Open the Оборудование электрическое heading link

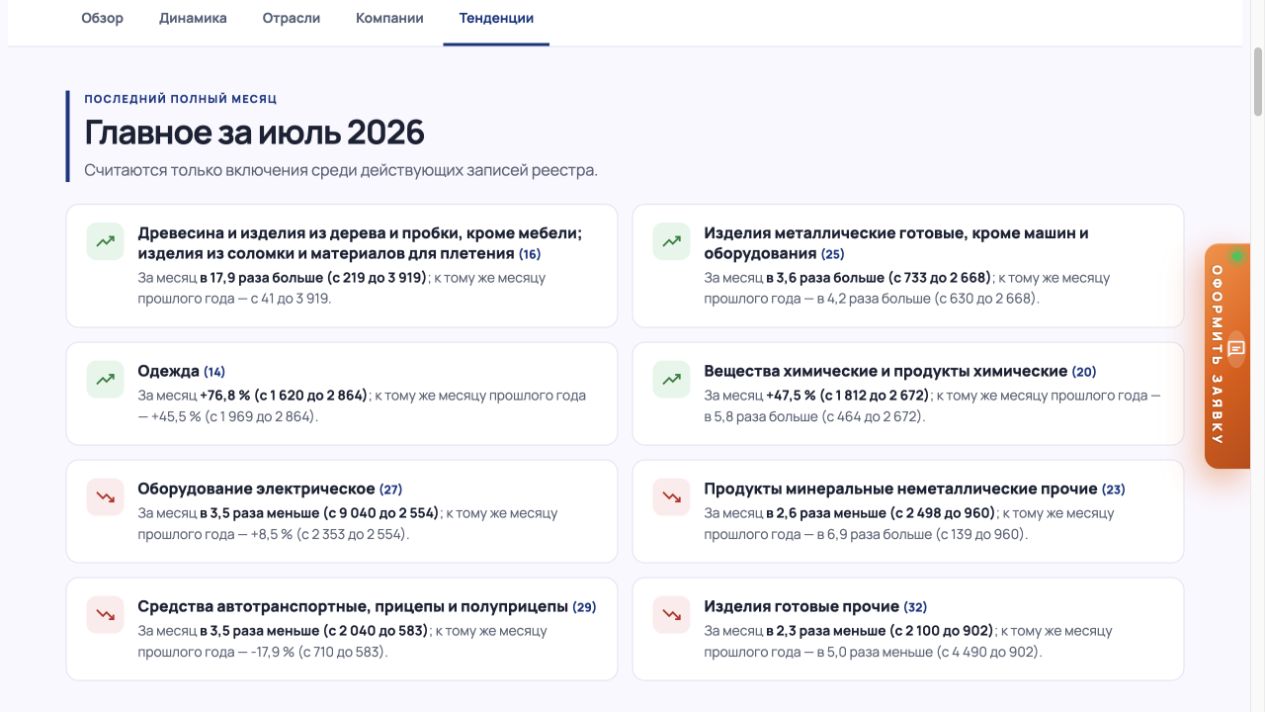pos(256,489)
